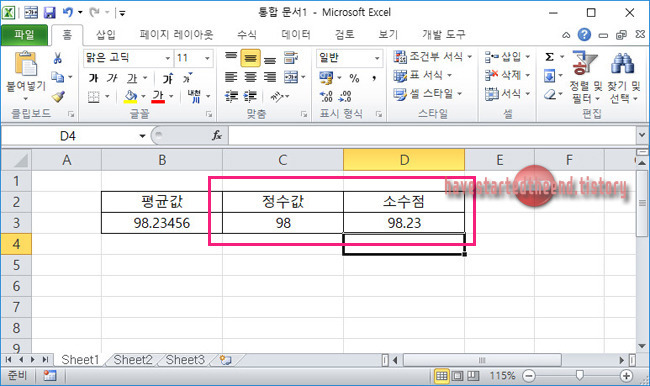
Task: Click the Clear eraser icon
Action: click(550, 95)
